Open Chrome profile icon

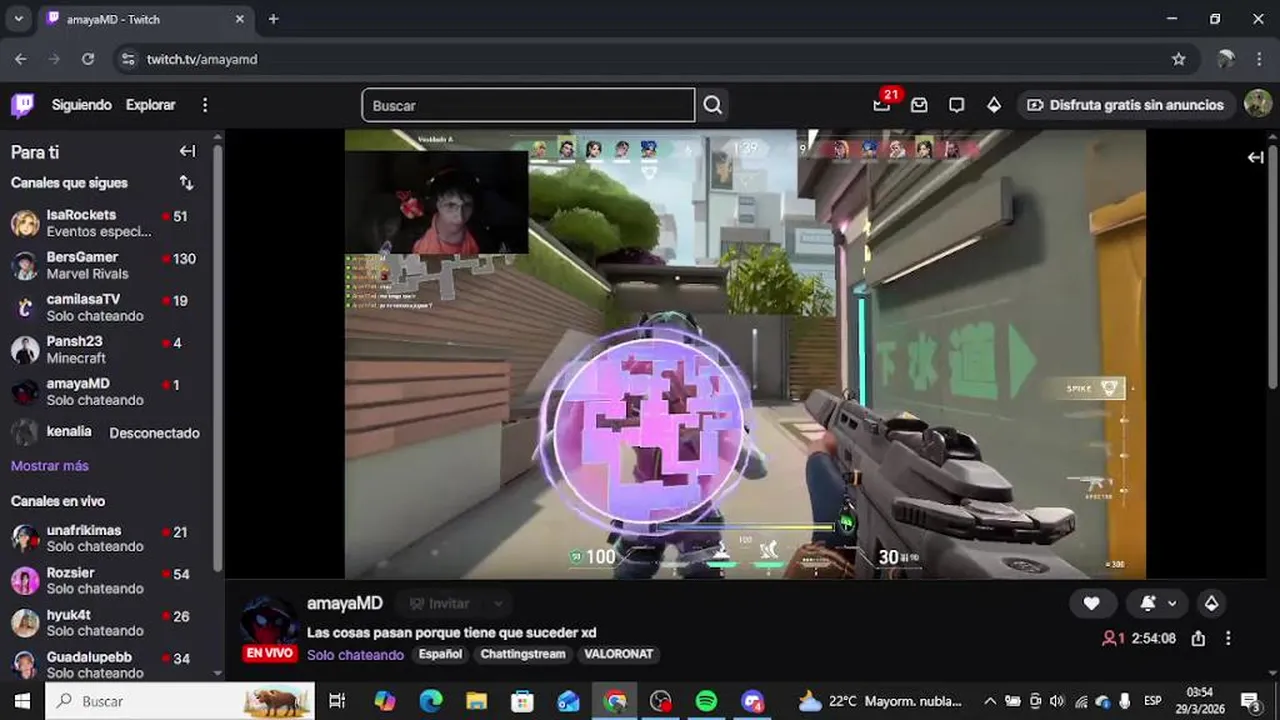coord(1225,59)
